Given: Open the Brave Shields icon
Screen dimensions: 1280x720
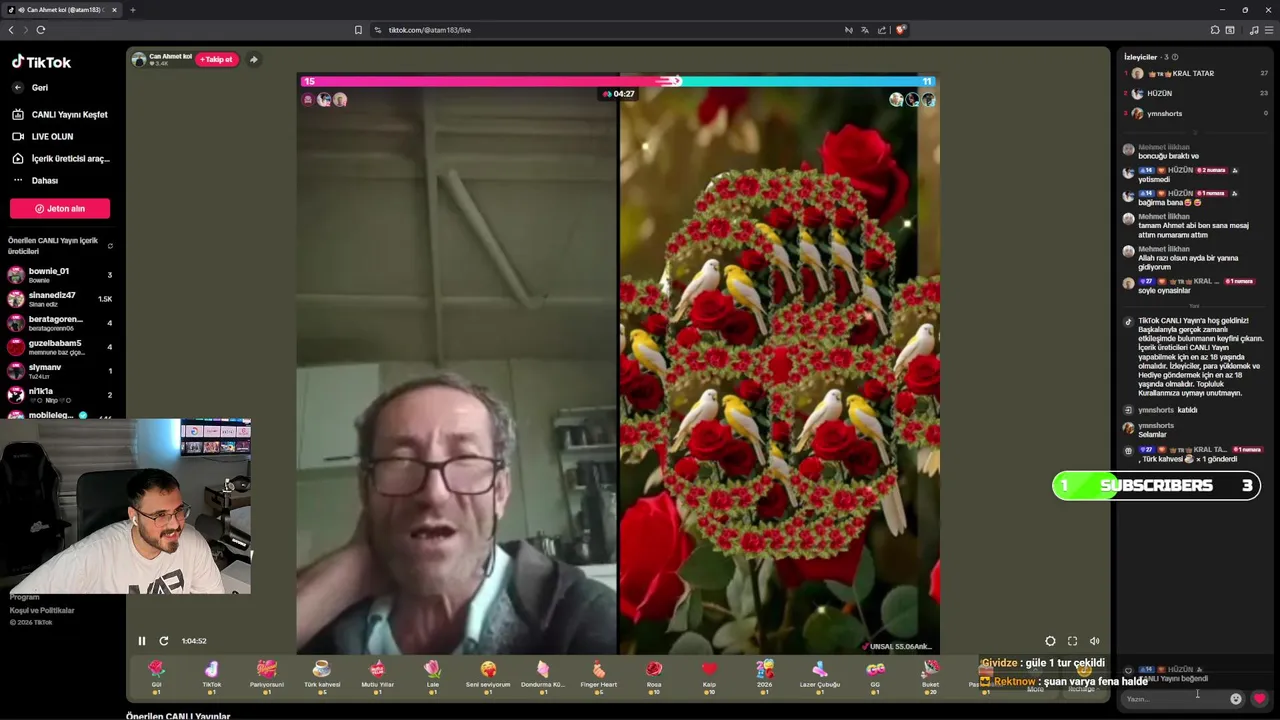Looking at the screenshot, I should tap(900, 30).
